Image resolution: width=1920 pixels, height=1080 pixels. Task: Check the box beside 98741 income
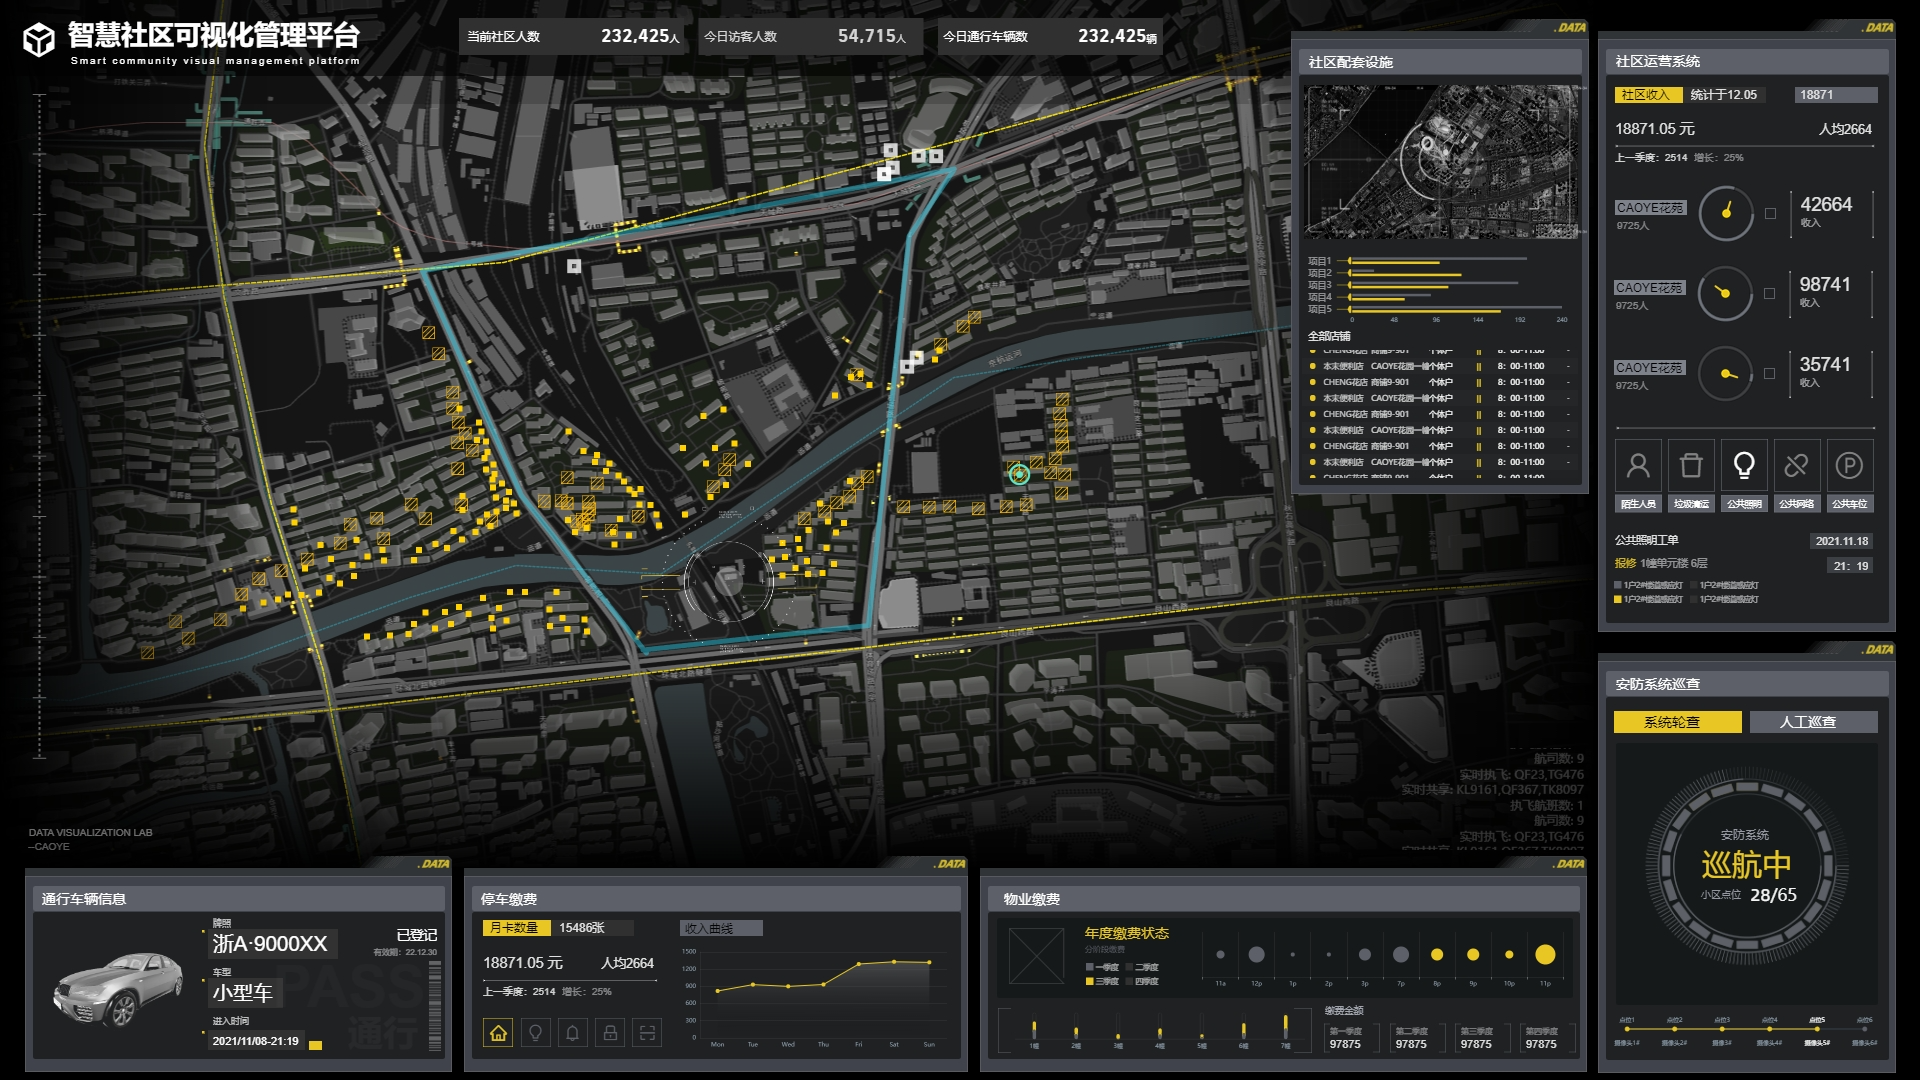(1770, 293)
